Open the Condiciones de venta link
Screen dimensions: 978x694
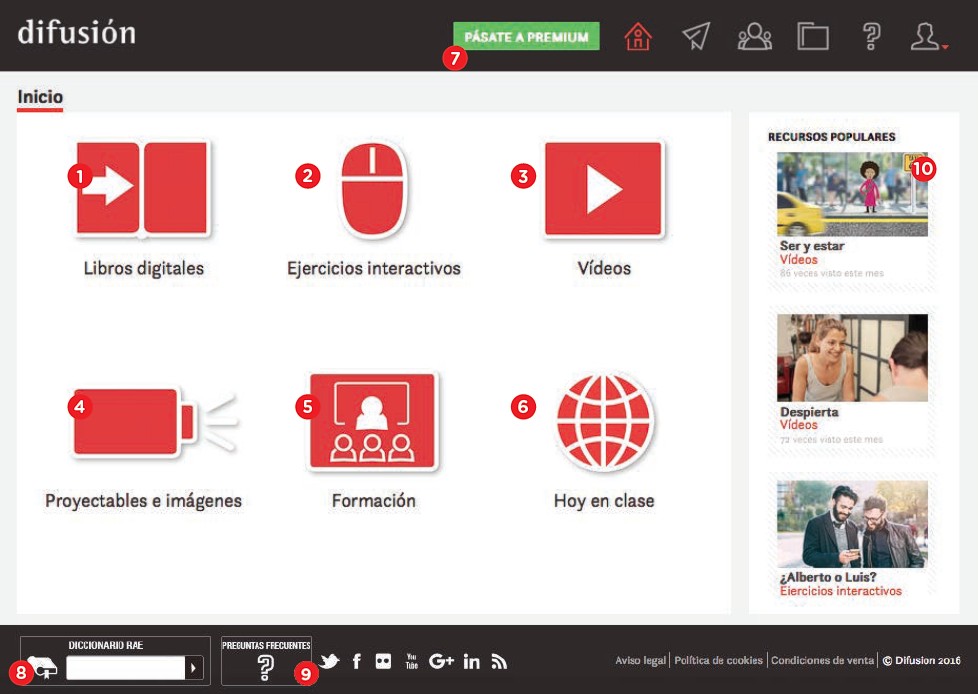pos(822,660)
